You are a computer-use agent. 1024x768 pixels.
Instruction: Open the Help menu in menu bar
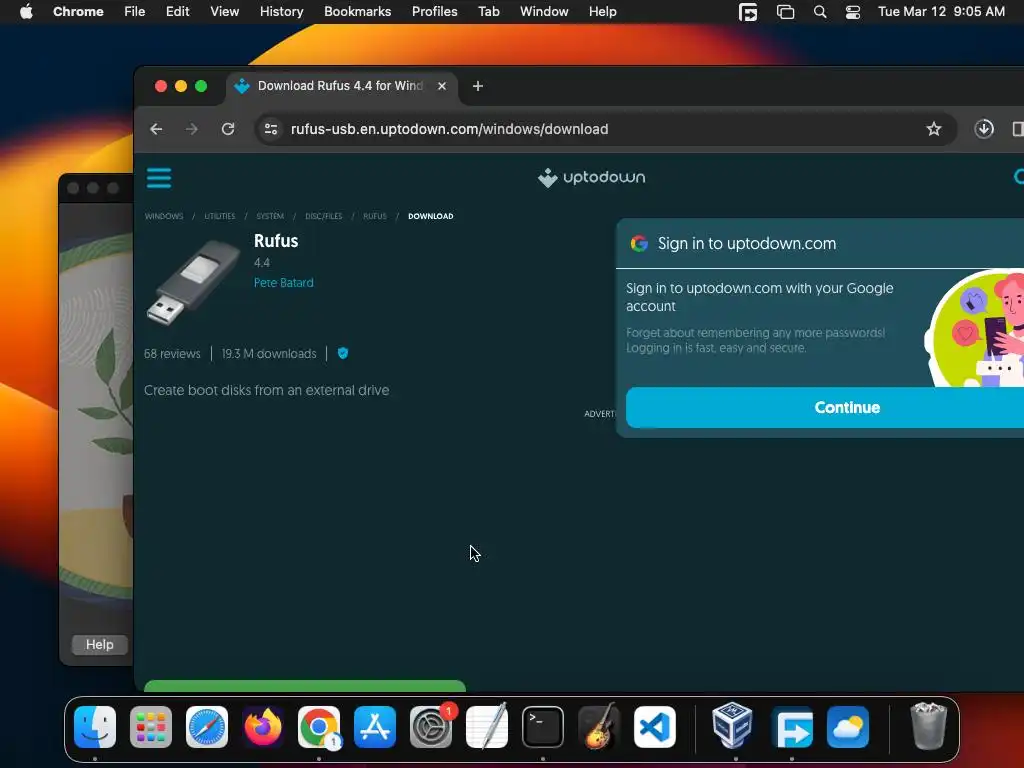click(602, 12)
